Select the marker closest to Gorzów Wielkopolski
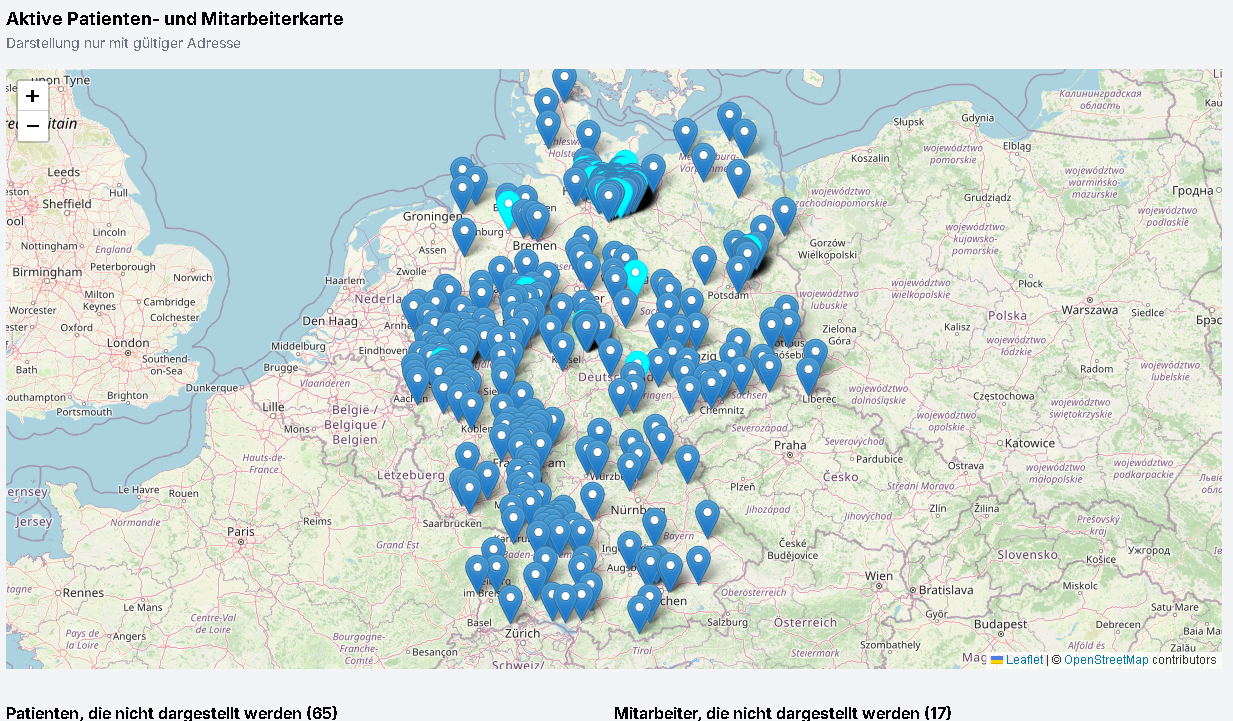The width and height of the screenshot is (1233, 721). pos(785,215)
